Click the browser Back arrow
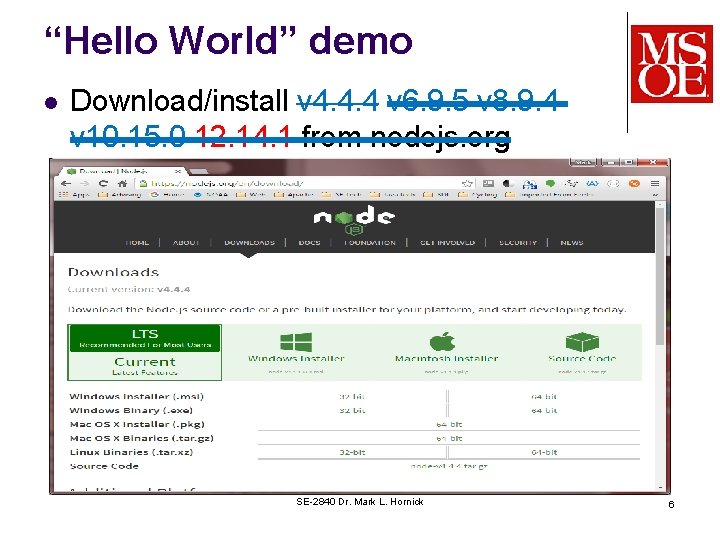The height and width of the screenshot is (540, 720). pos(66,183)
